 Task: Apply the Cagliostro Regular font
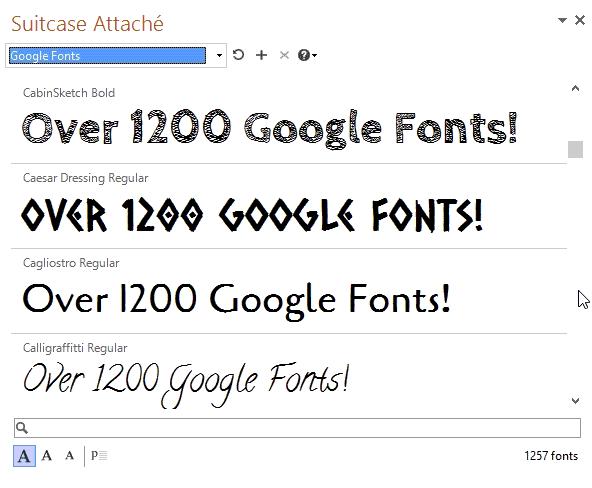pyautogui.click(x=289, y=291)
